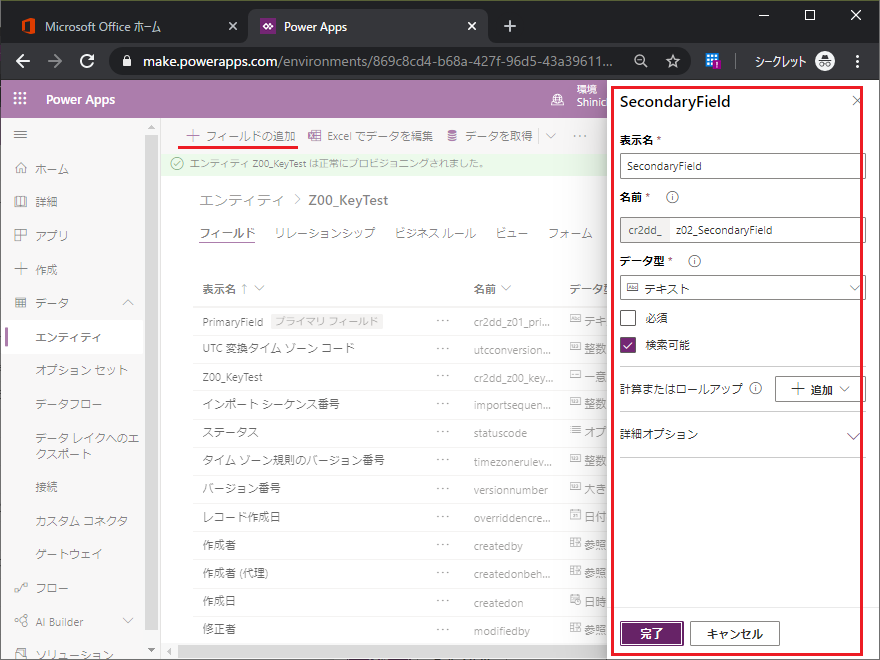Click データを取得 in the toolbar
The image size is (880, 660).
pyautogui.click(x=490, y=136)
